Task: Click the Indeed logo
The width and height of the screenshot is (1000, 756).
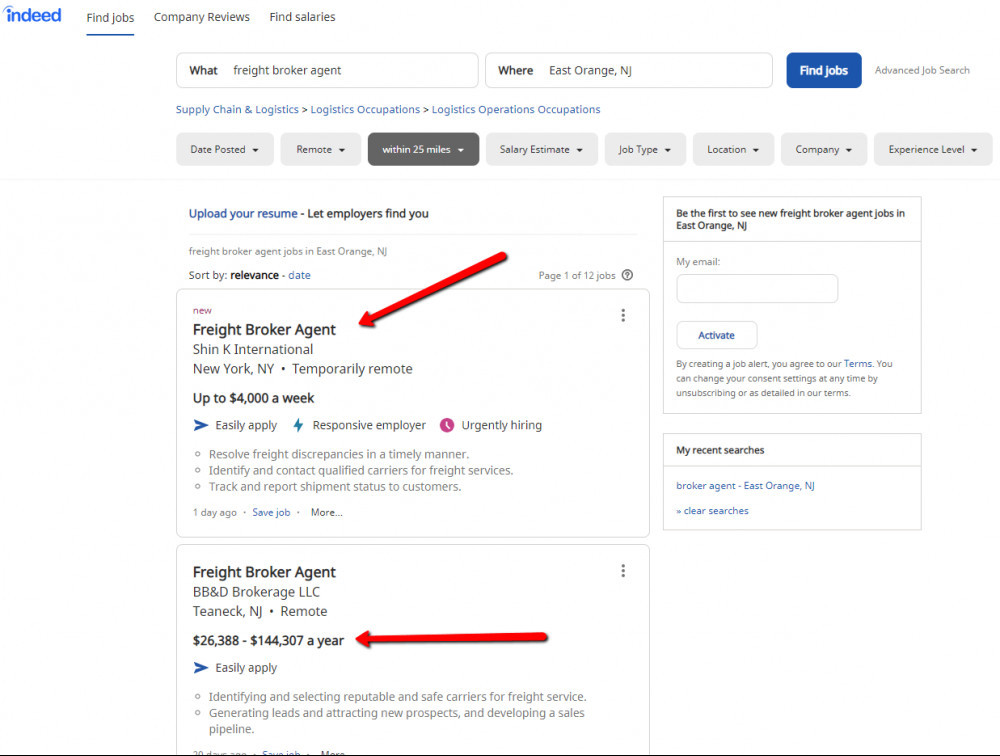Action: point(33,15)
